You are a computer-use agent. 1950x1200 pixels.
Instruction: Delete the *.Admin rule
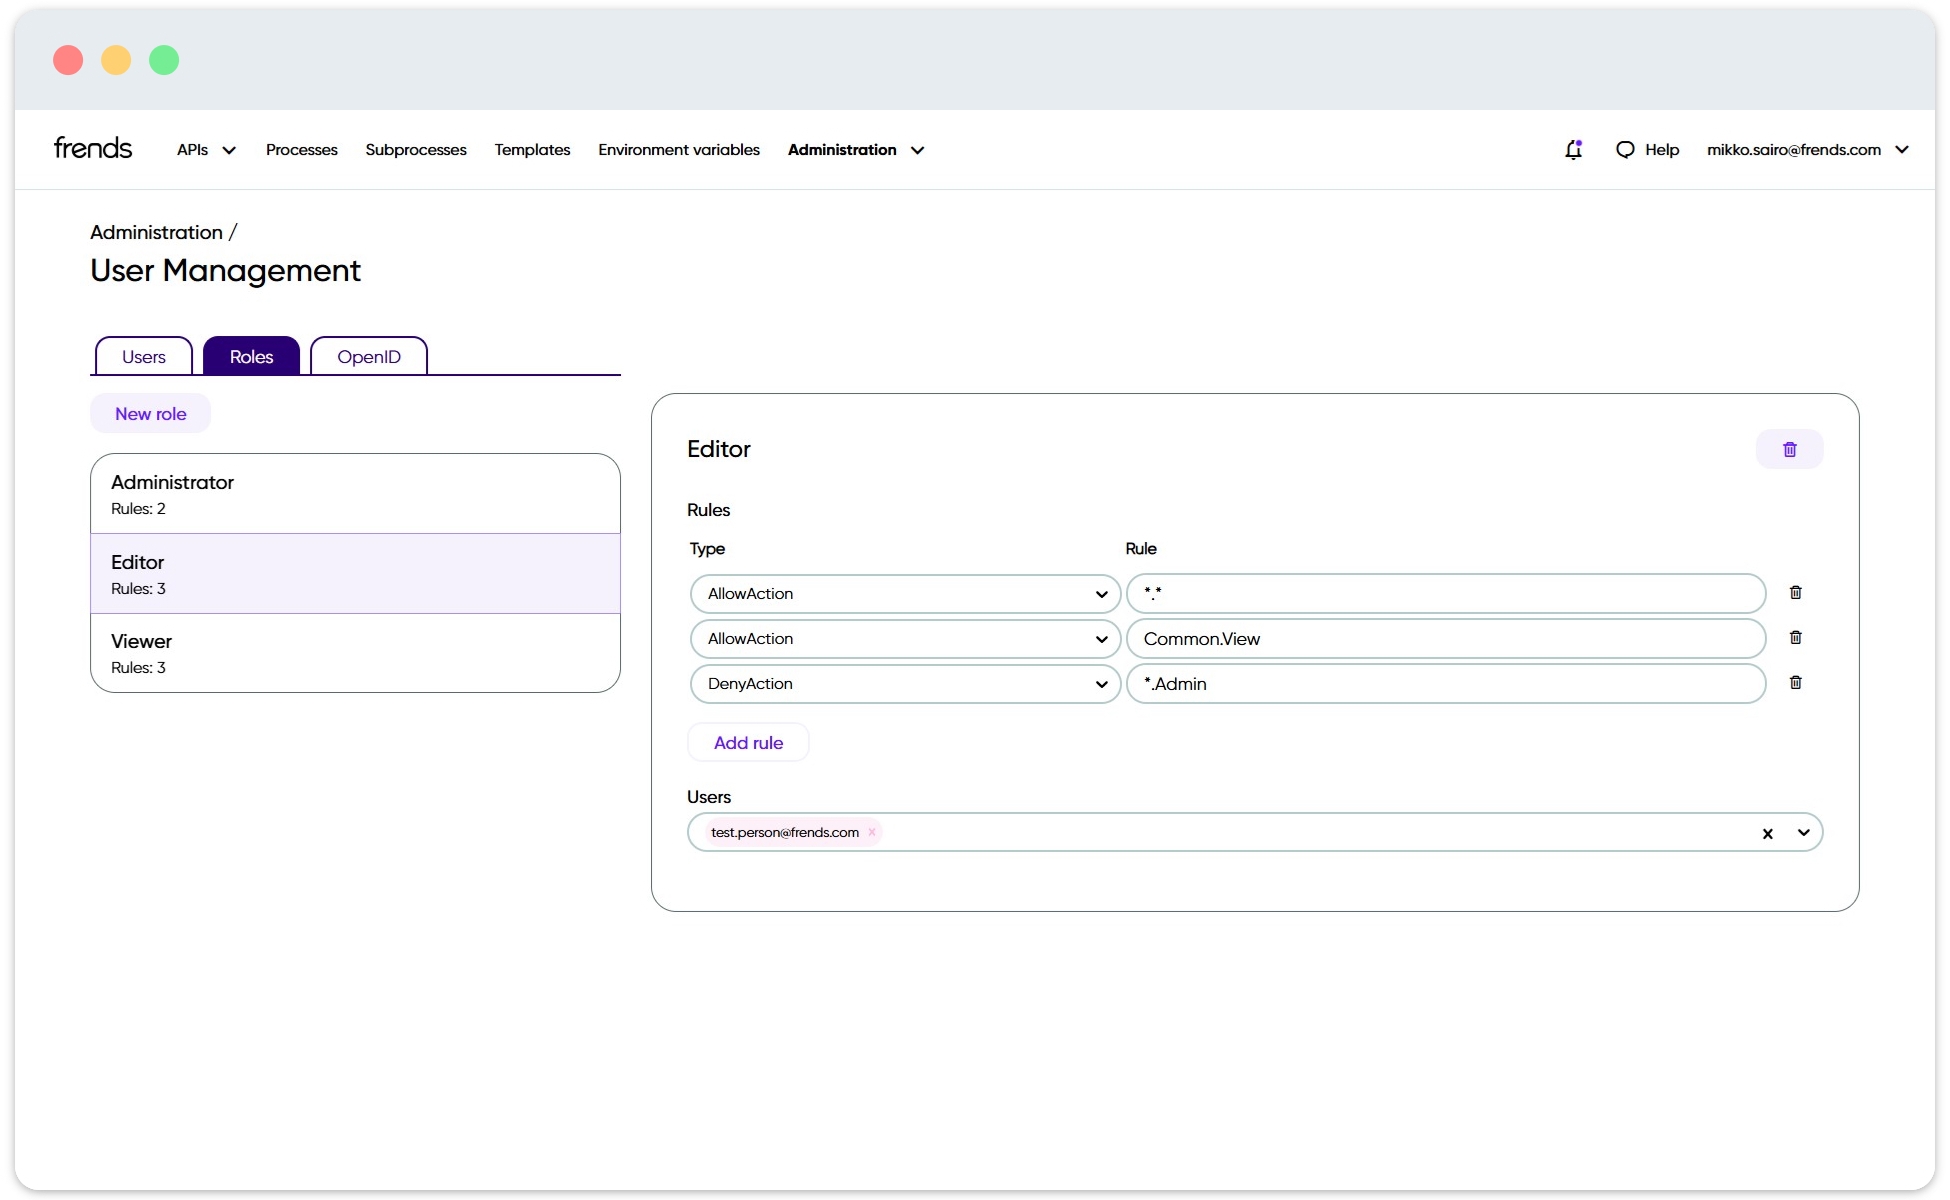1795,682
